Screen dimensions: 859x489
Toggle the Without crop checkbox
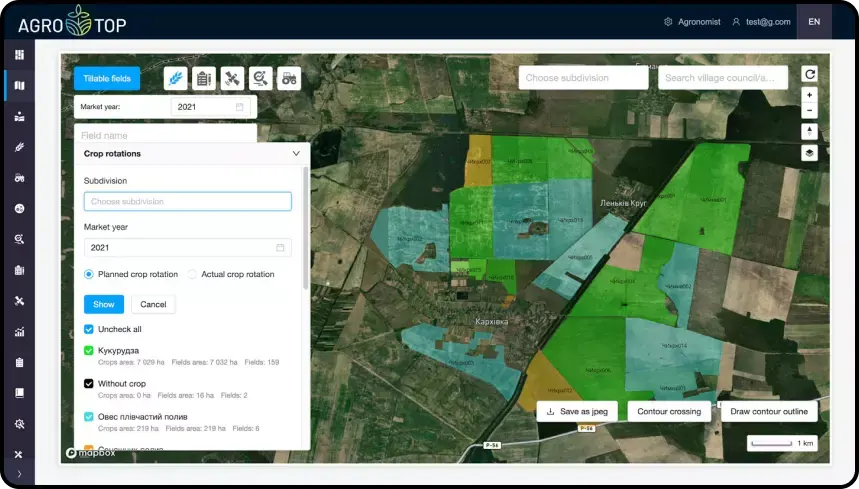coord(89,383)
